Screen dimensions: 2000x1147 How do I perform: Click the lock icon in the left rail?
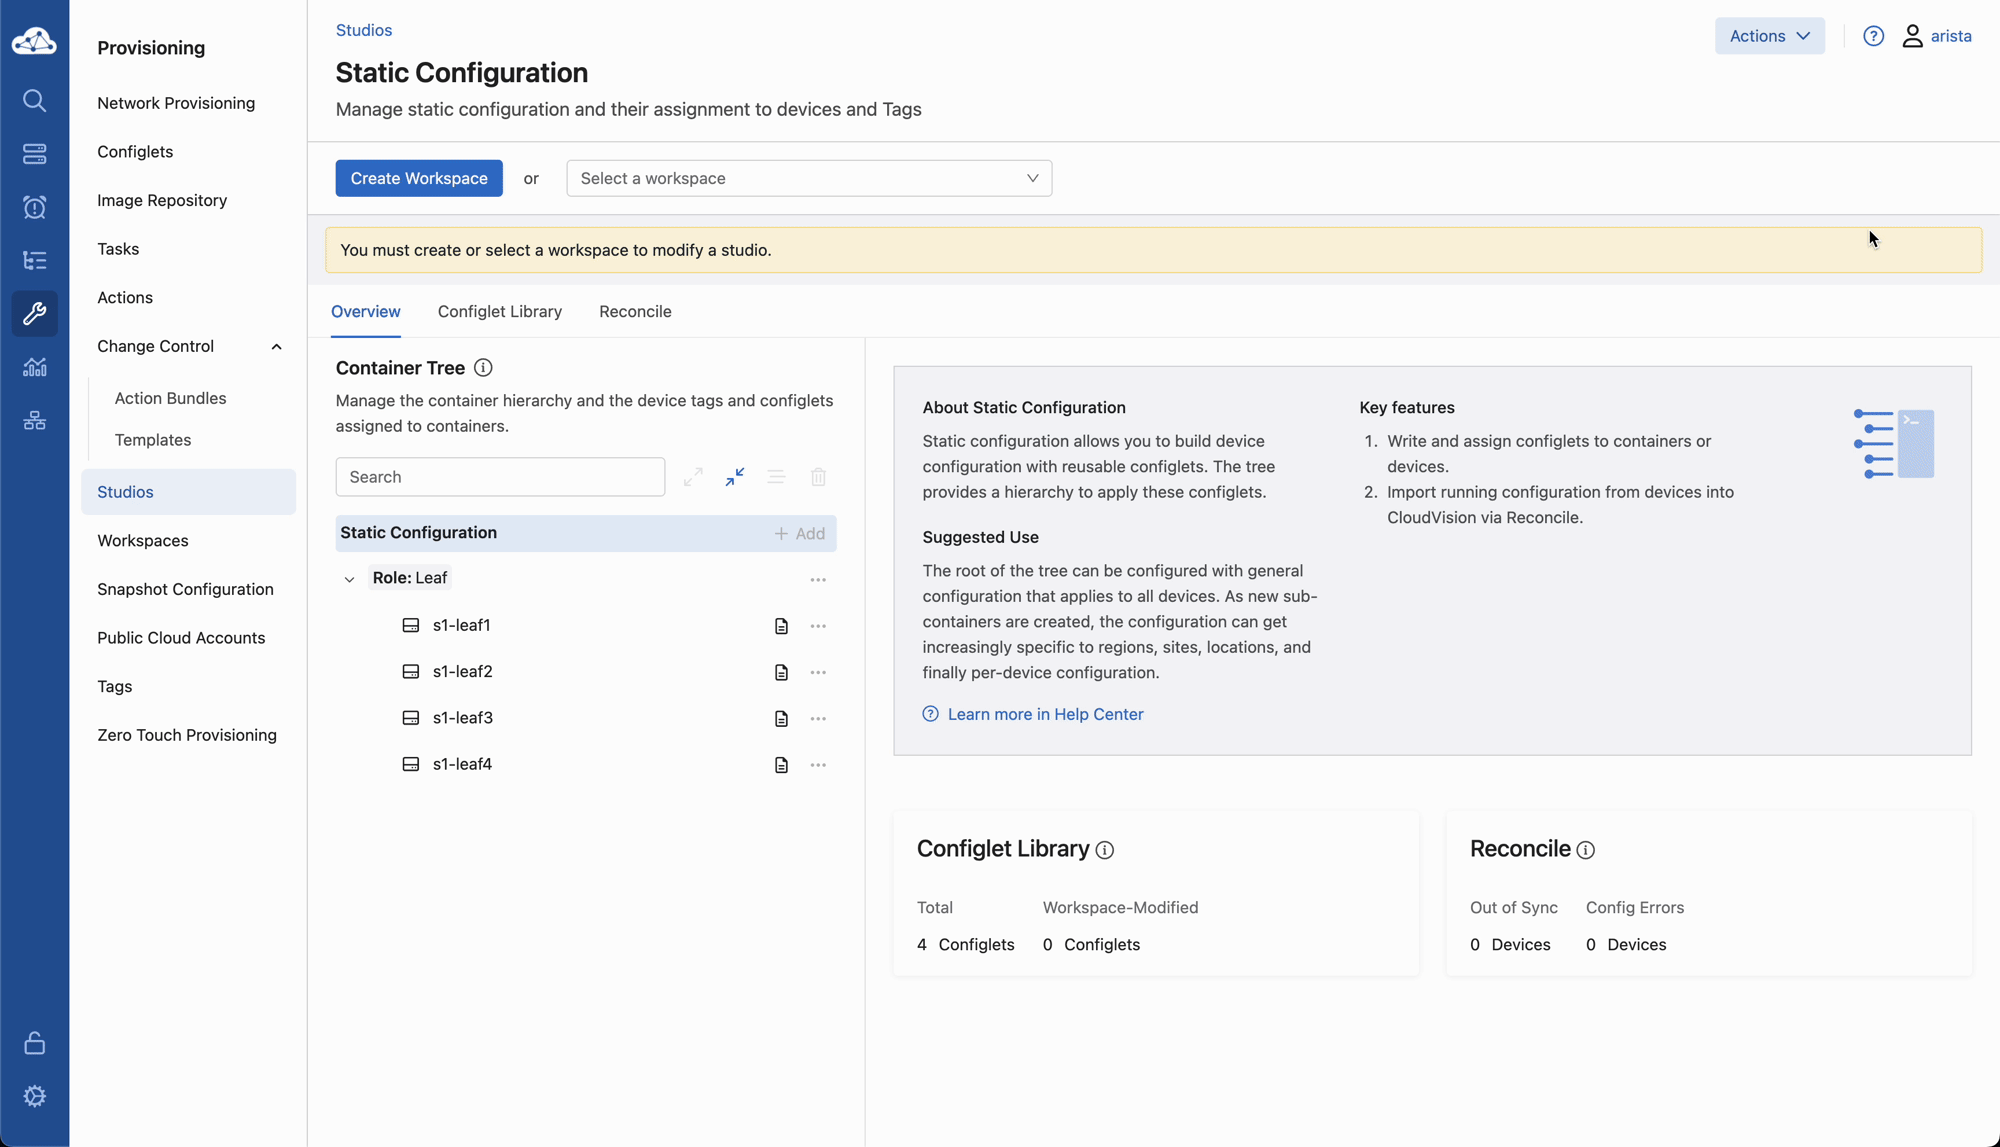point(34,1043)
